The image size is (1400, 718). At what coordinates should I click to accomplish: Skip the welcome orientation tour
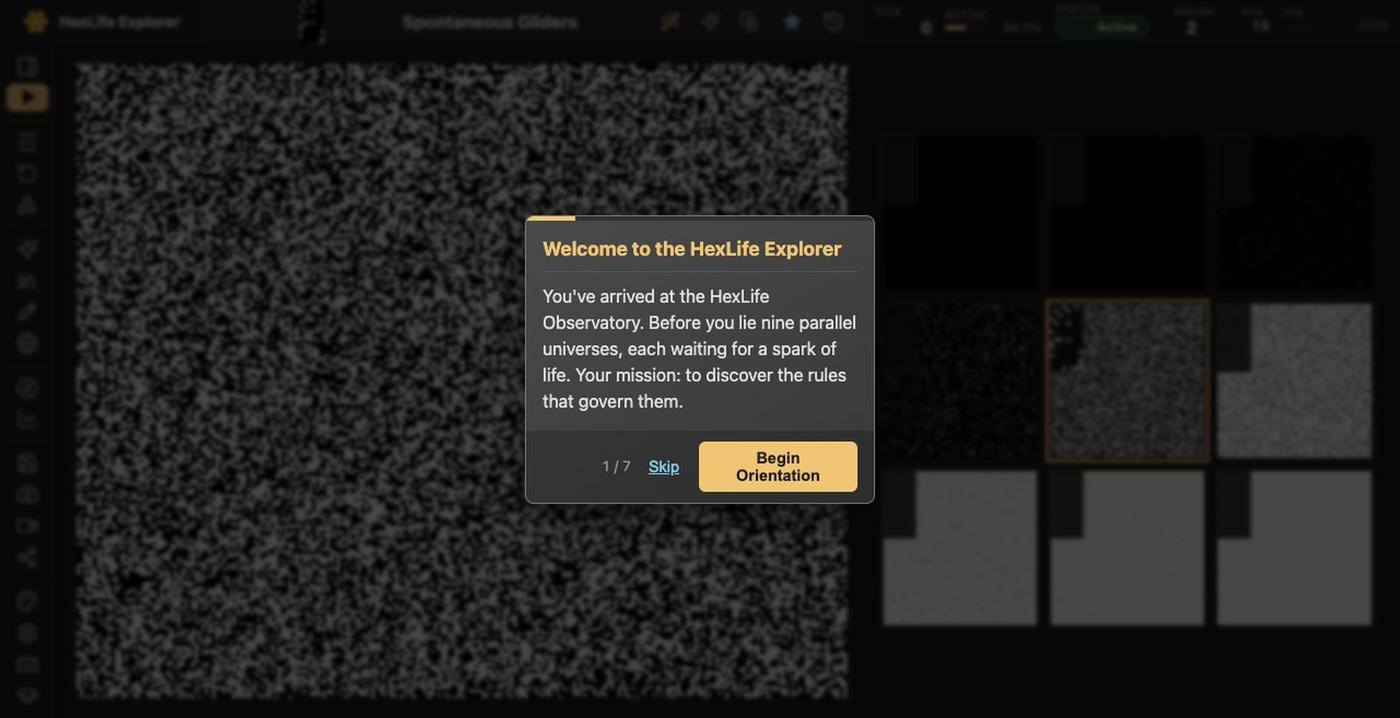point(664,467)
